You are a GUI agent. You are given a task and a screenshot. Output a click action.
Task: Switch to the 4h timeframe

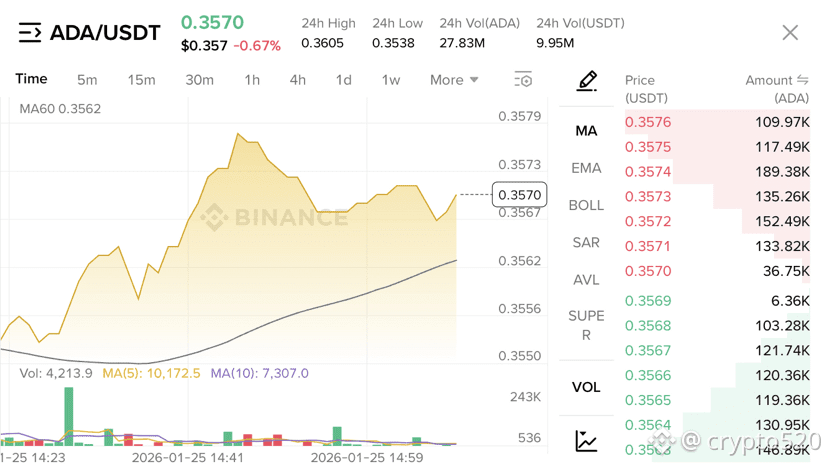point(298,80)
